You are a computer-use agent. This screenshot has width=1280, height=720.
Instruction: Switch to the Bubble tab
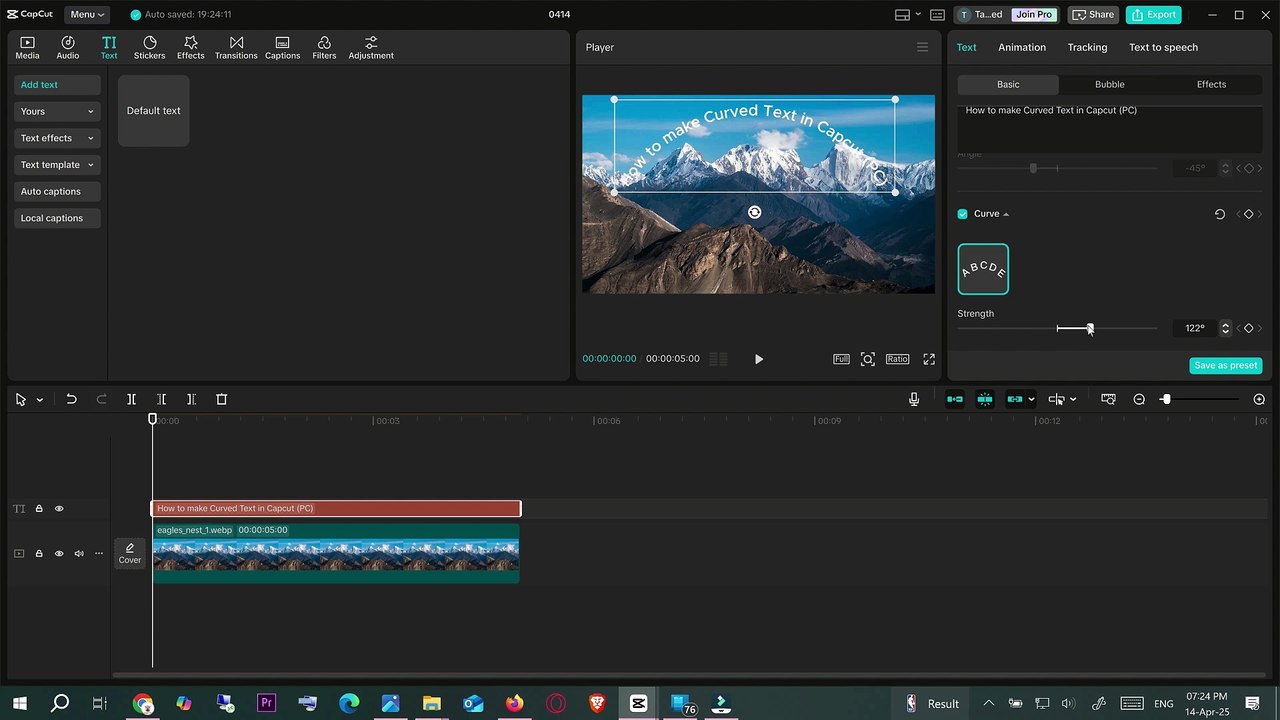(x=1109, y=85)
